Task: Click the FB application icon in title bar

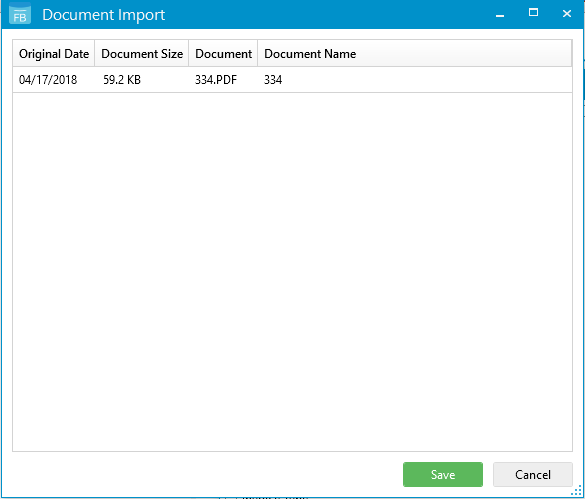Action: [x=20, y=14]
